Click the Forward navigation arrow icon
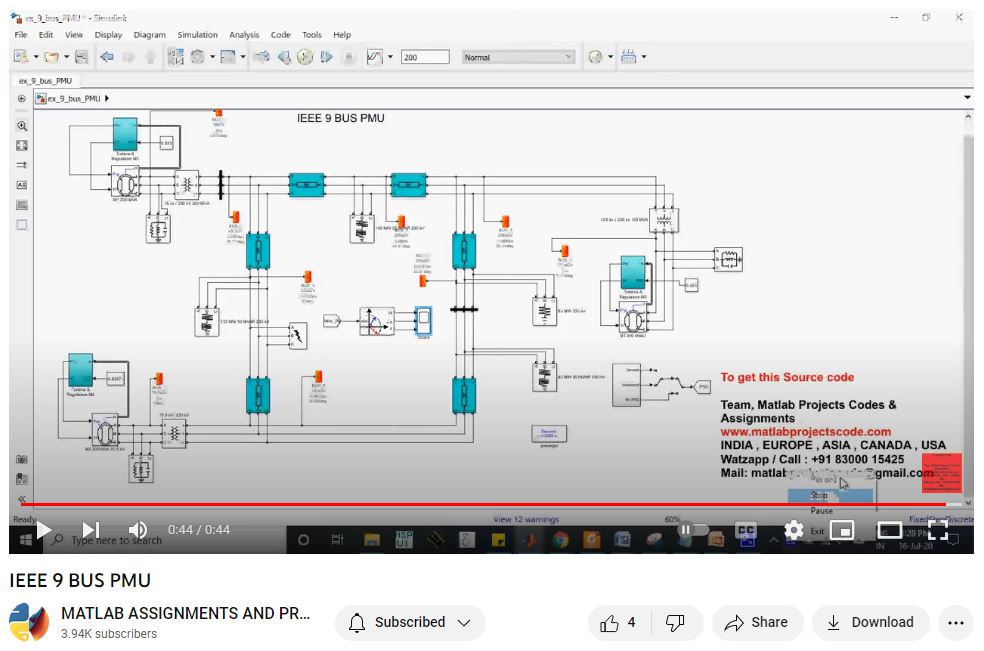The image size is (984, 651). point(129,57)
